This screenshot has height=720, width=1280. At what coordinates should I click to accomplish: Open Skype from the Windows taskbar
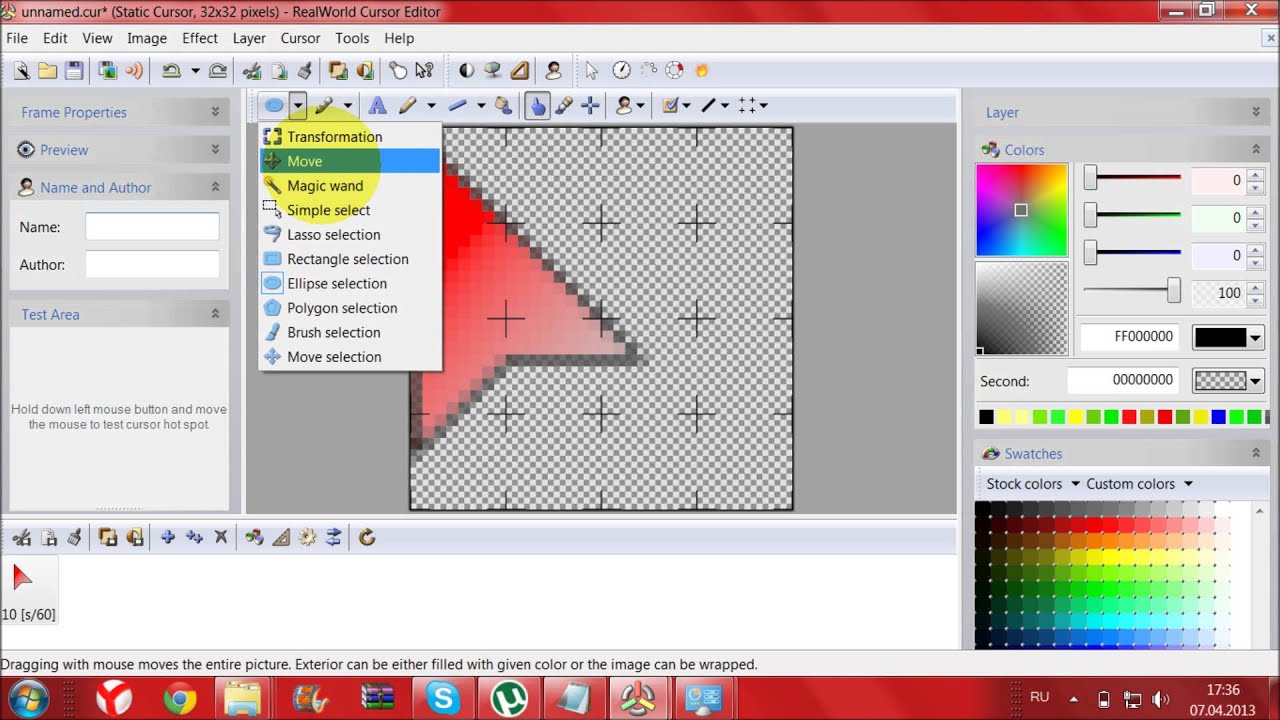point(443,698)
